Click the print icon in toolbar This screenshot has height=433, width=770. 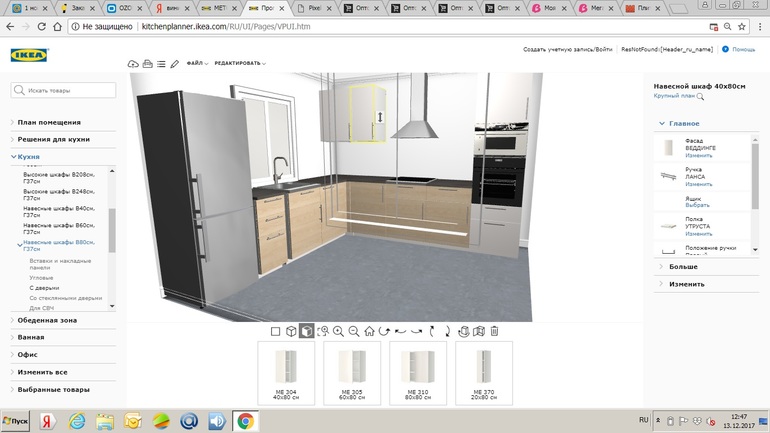point(147,64)
